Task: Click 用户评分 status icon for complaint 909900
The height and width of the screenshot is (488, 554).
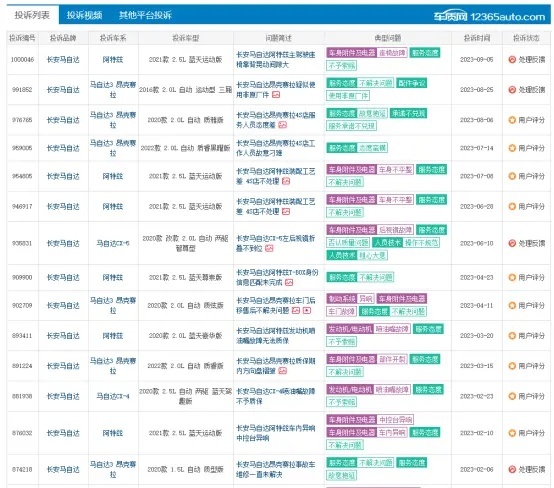Action: (512, 277)
